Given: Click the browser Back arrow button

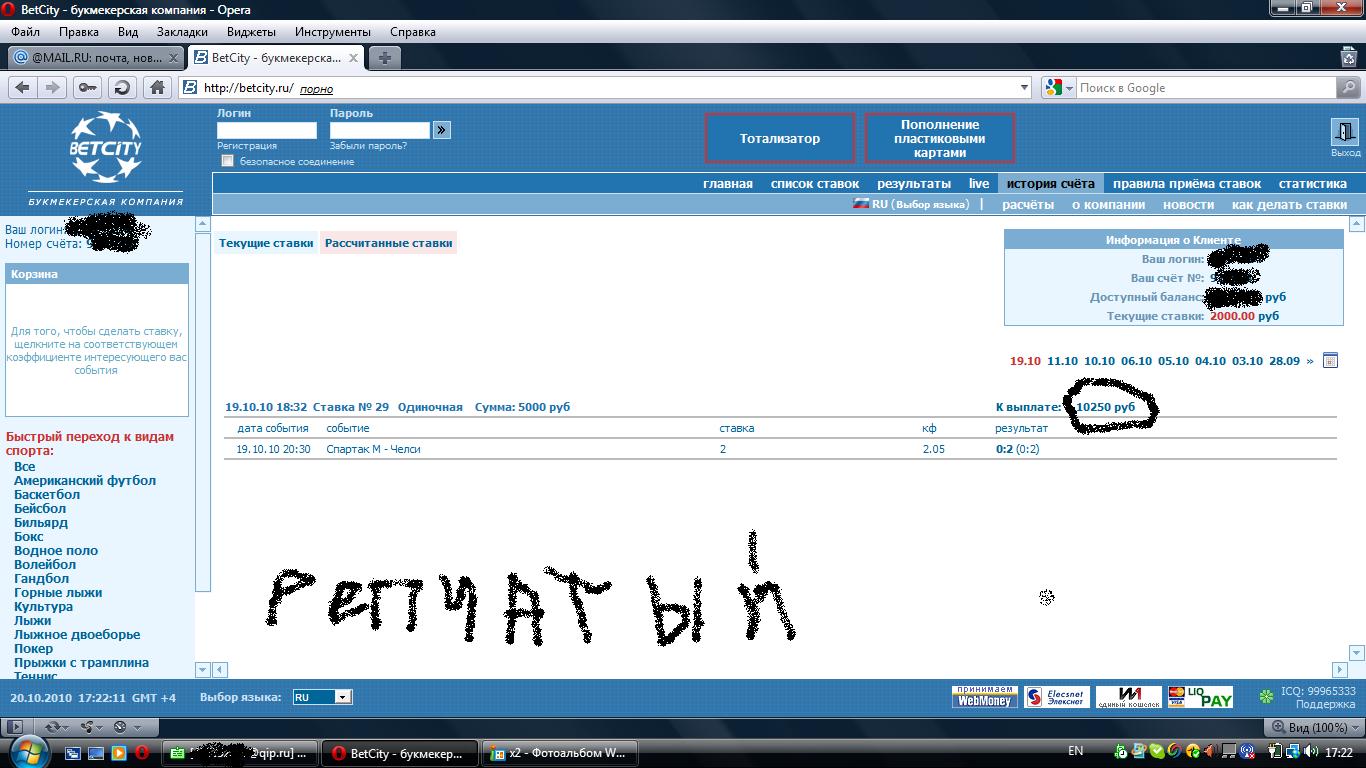Looking at the screenshot, I should point(22,88).
